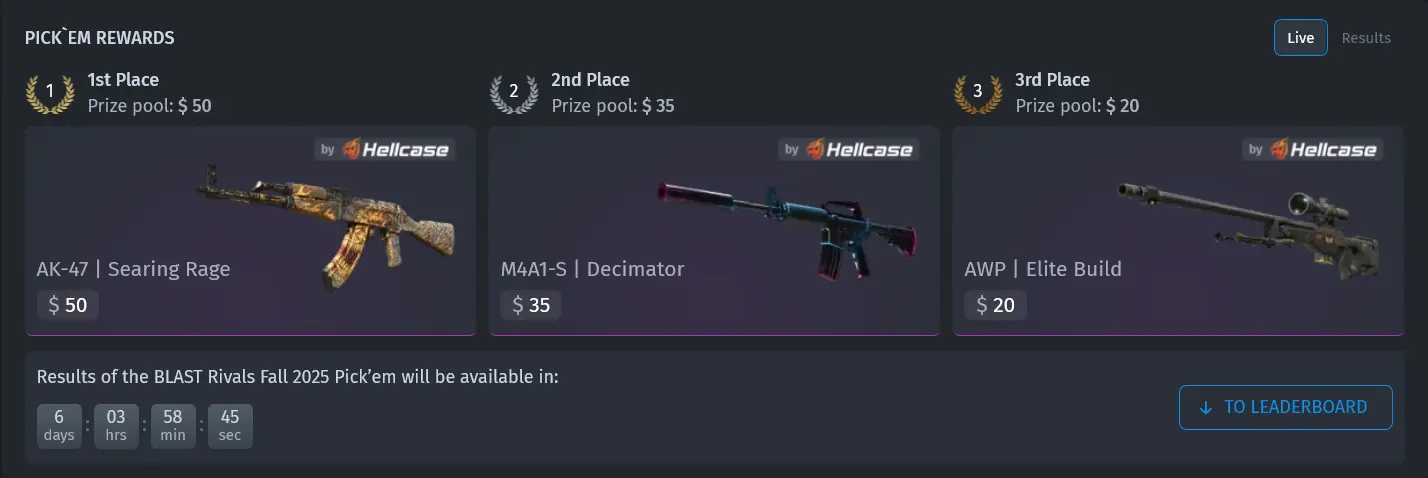Click the silver 2nd place laurel icon
Viewport: 1428px width, 478px height.
click(514, 92)
